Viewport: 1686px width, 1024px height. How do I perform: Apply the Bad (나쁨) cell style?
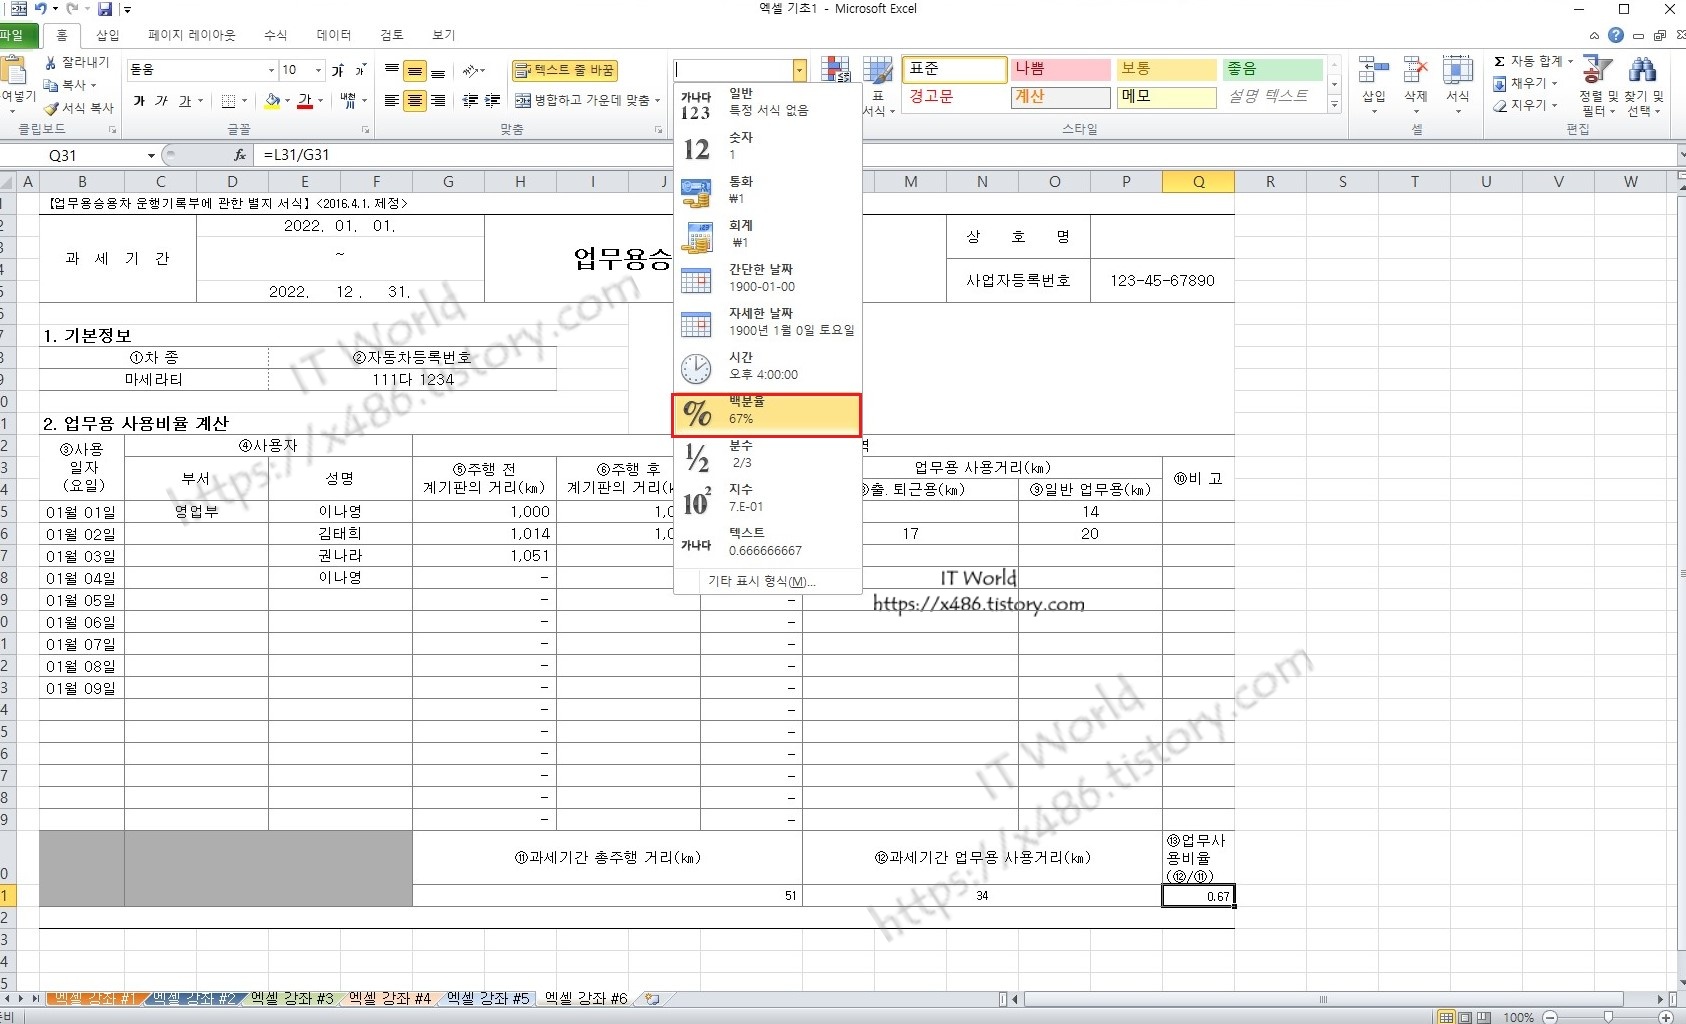click(x=1060, y=69)
